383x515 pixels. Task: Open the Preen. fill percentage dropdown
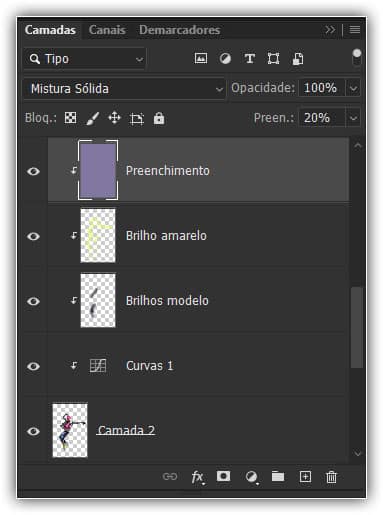pos(353,118)
